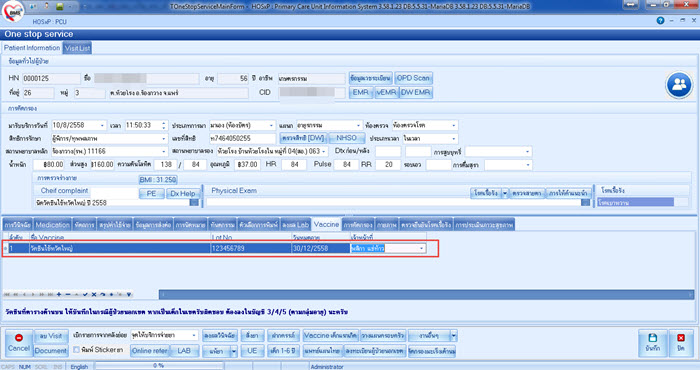Click the BMS heart logo icon

[x=12, y=12]
